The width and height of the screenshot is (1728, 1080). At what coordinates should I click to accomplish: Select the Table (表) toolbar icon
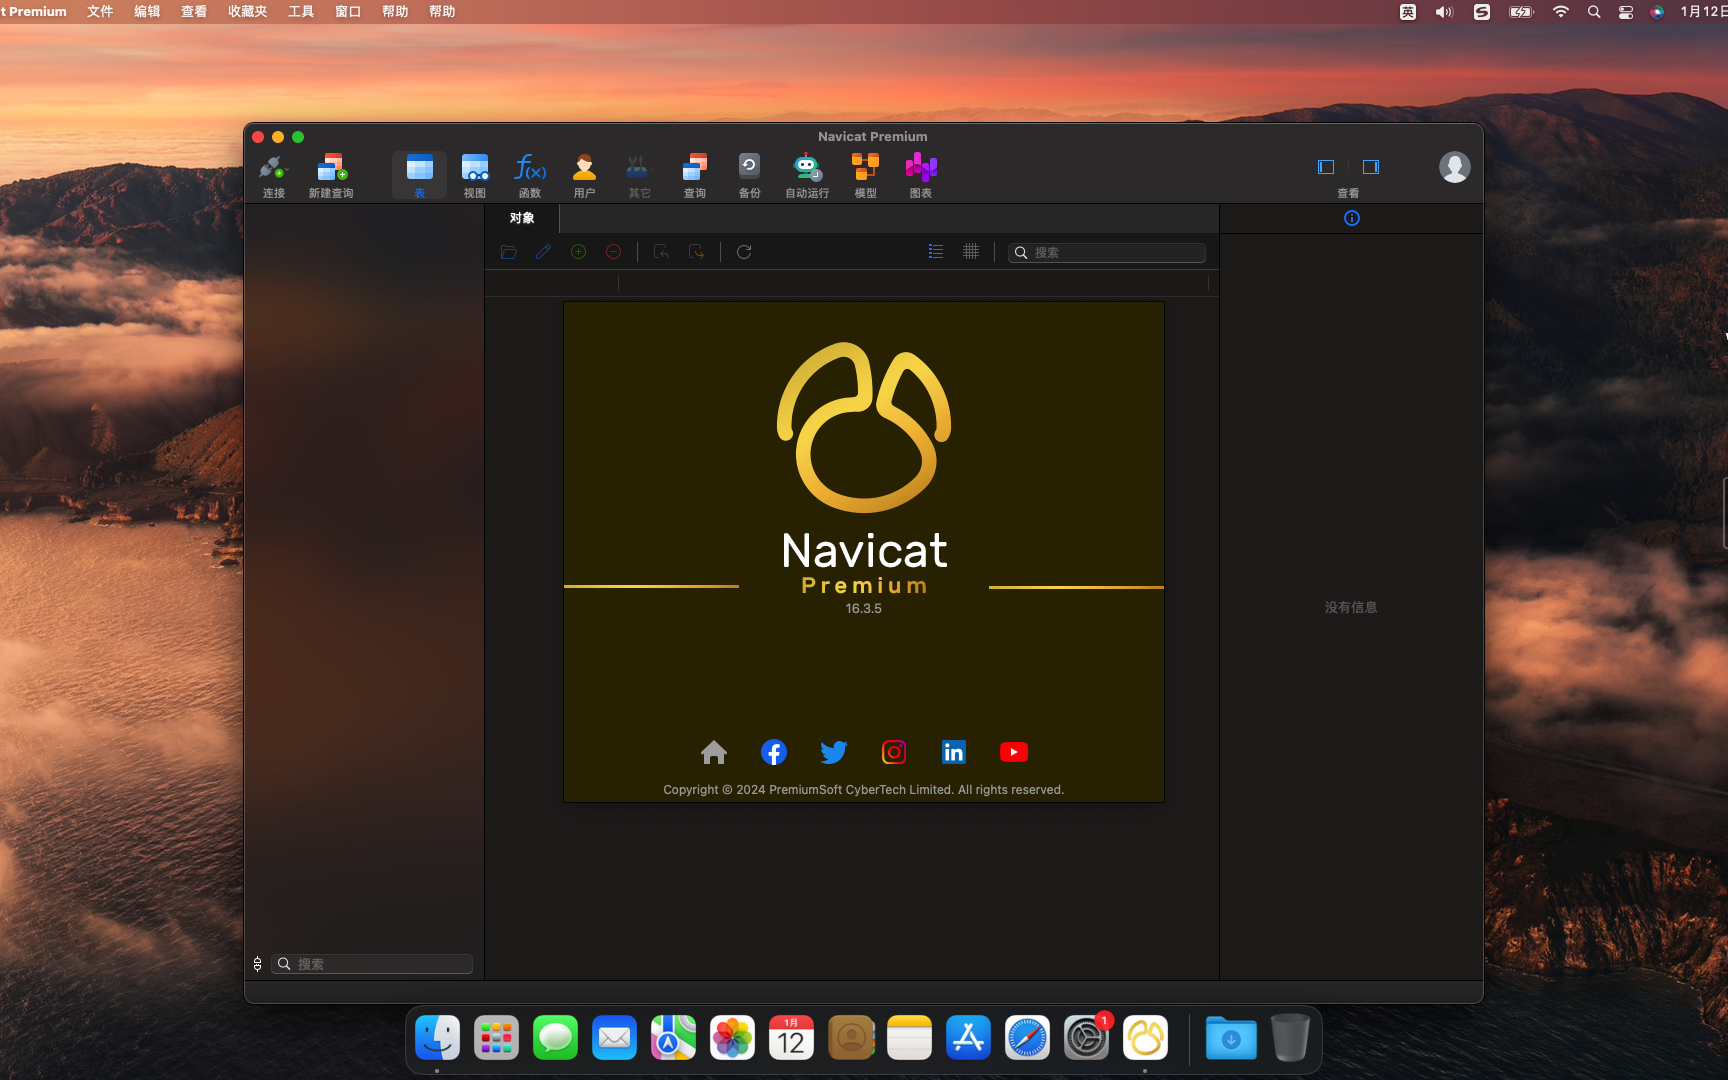(x=419, y=176)
